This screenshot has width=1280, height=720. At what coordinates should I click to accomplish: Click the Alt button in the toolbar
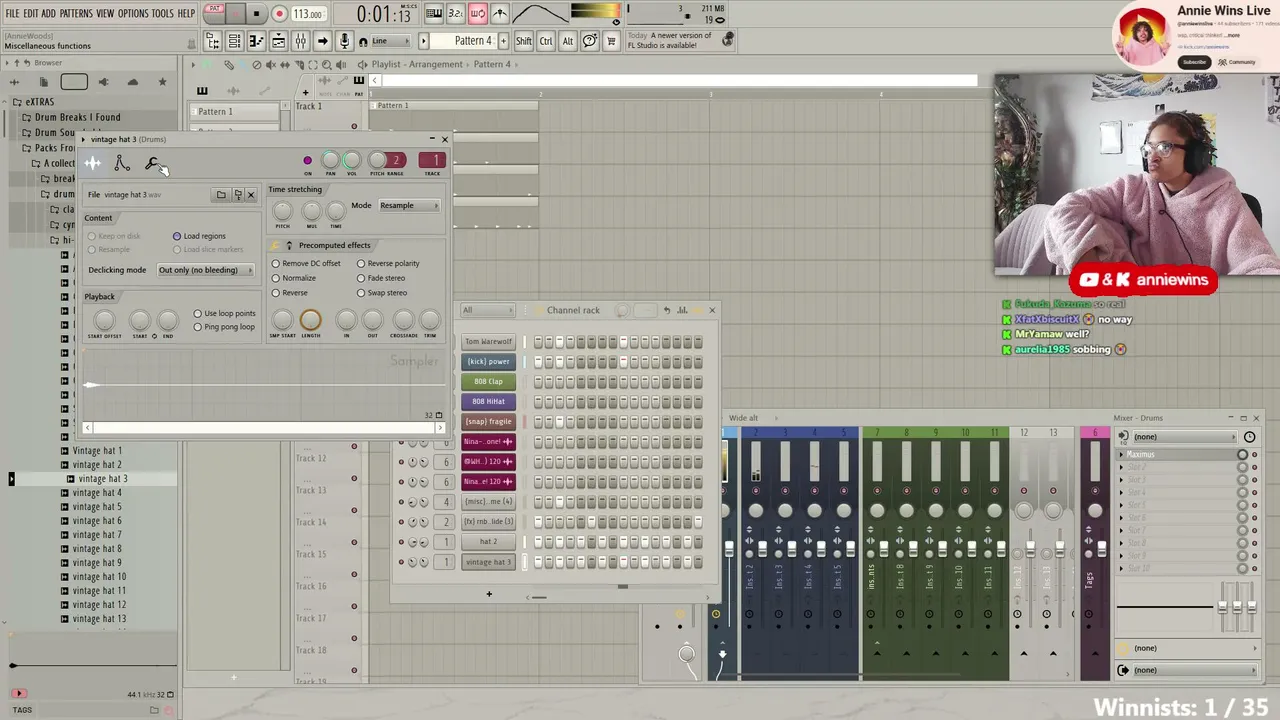[x=568, y=41]
